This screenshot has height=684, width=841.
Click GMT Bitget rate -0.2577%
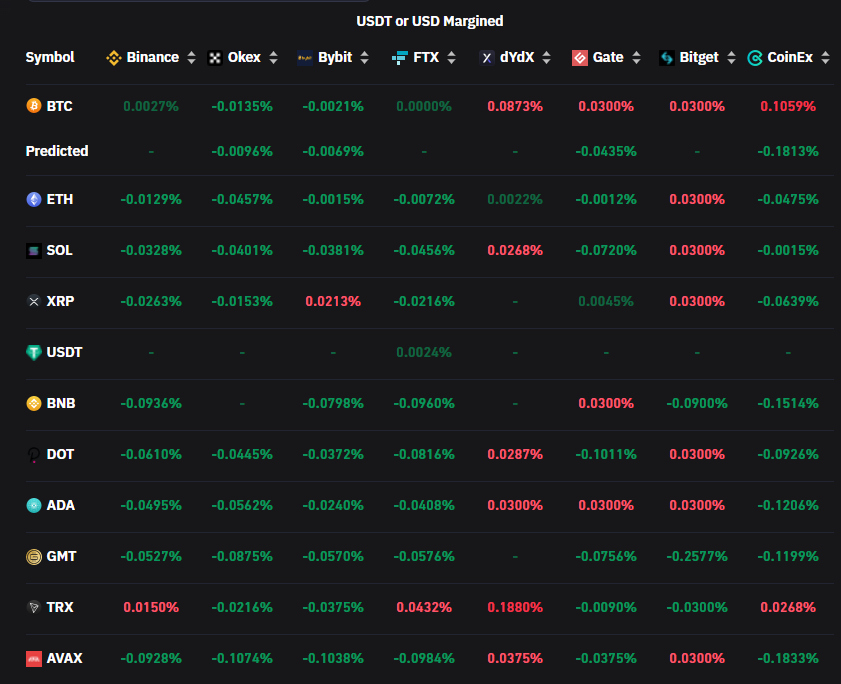(697, 556)
